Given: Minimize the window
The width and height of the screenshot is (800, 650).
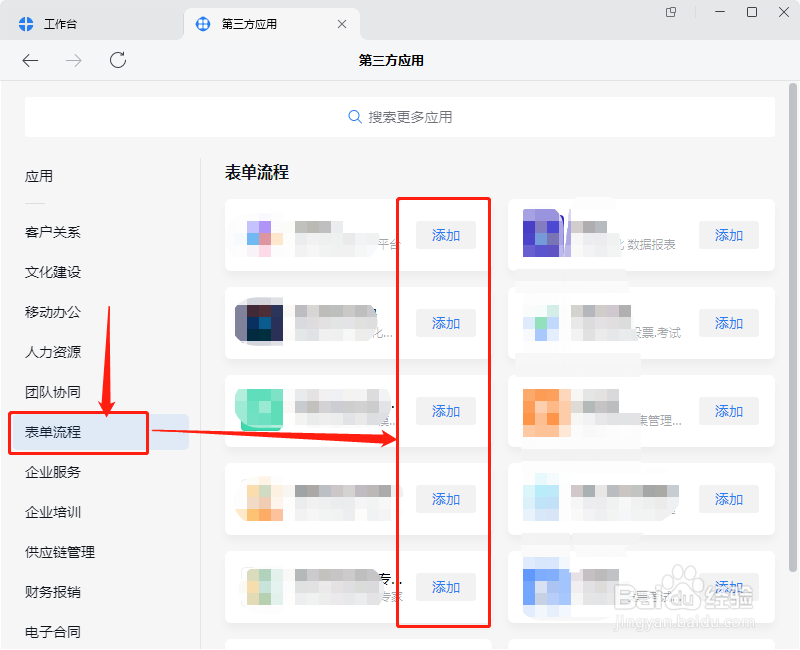Looking at the screenshot, I should pyautogui.click(x=720, y=12).
